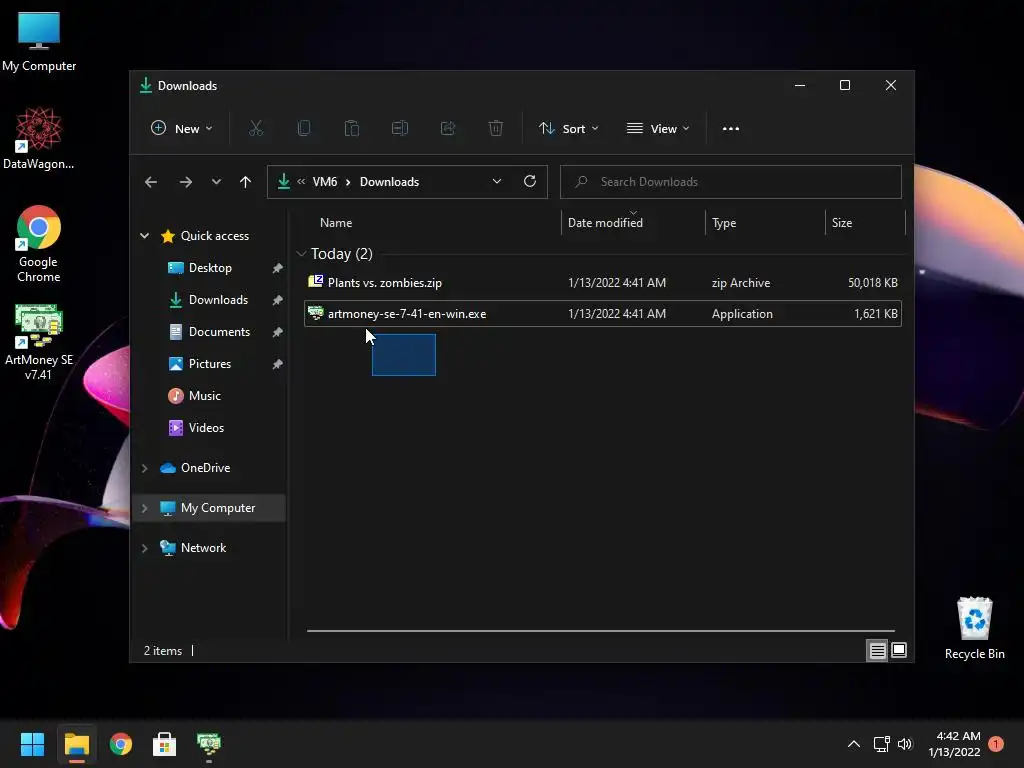
Task: Click the Search Downloads field
Action: (x=731, y=182)
